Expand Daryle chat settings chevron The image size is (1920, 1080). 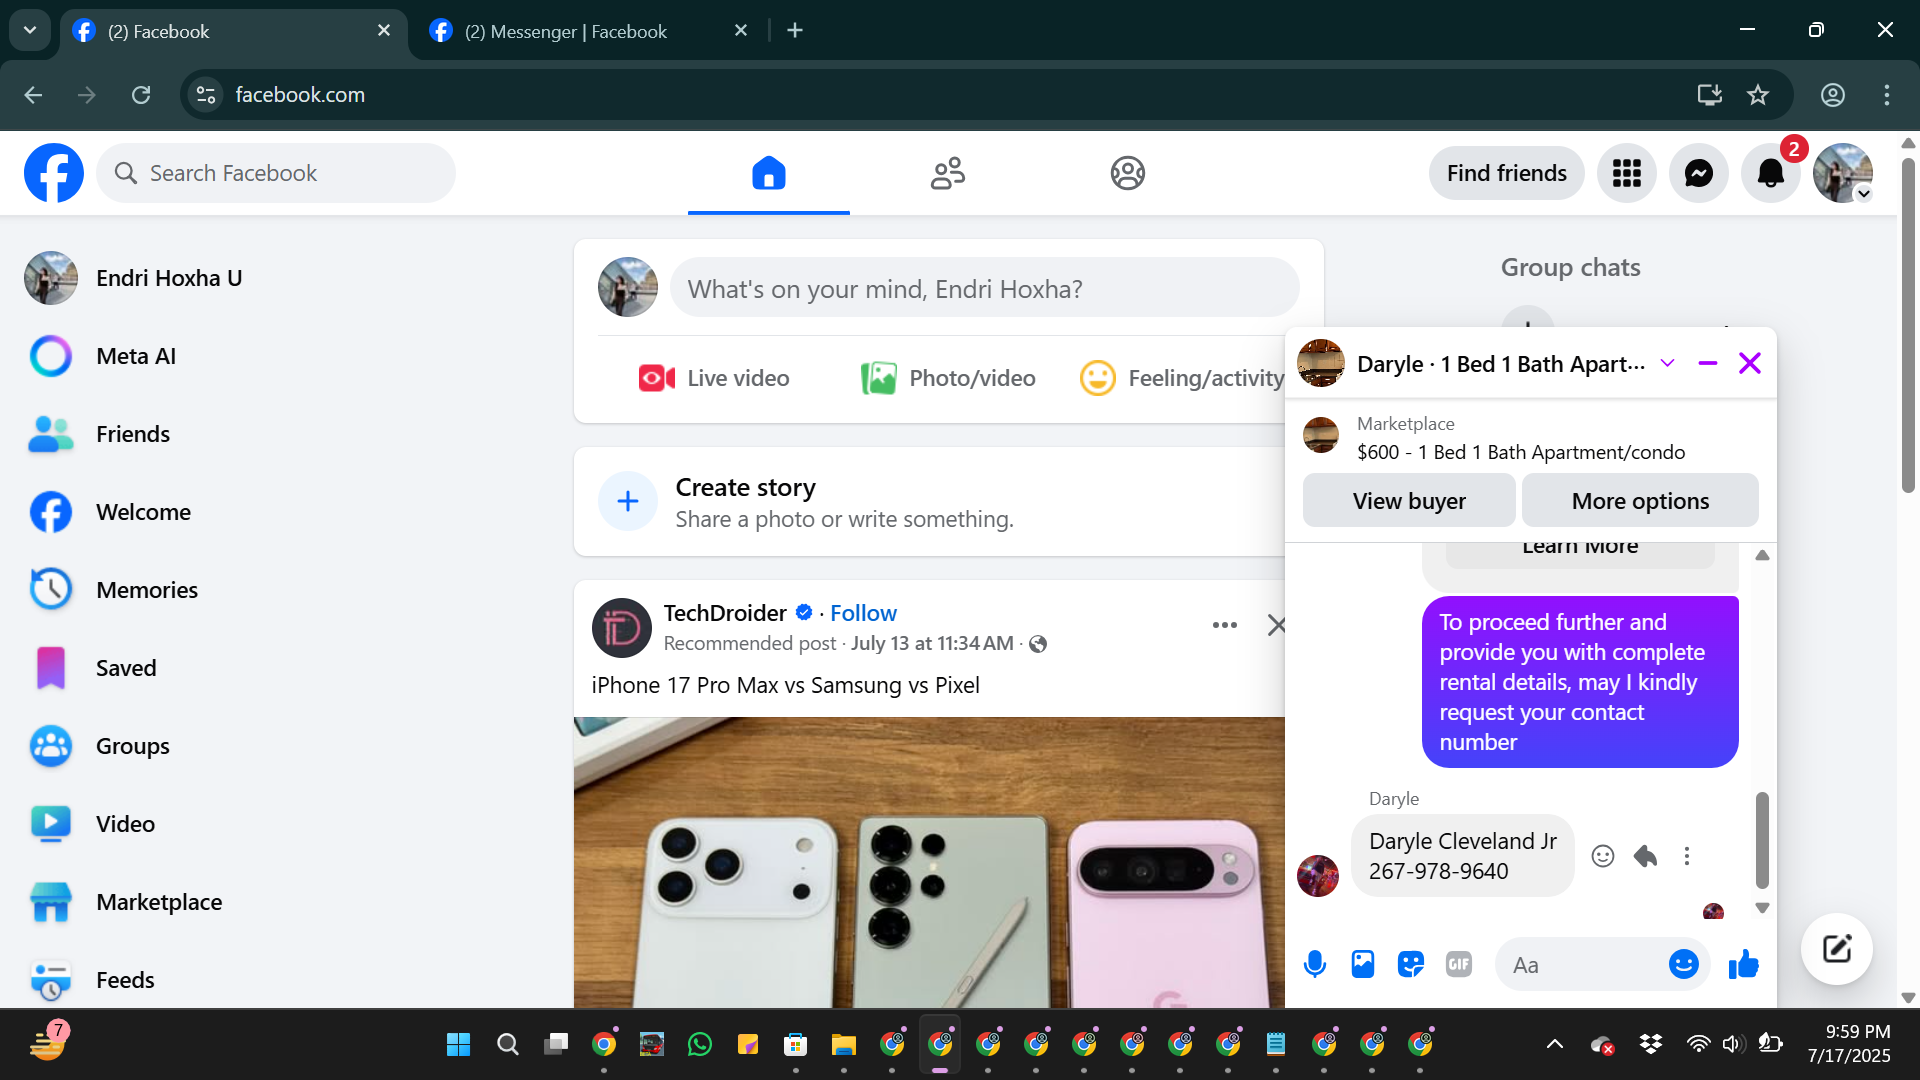pyautogui.click(x=1667, y=363)
